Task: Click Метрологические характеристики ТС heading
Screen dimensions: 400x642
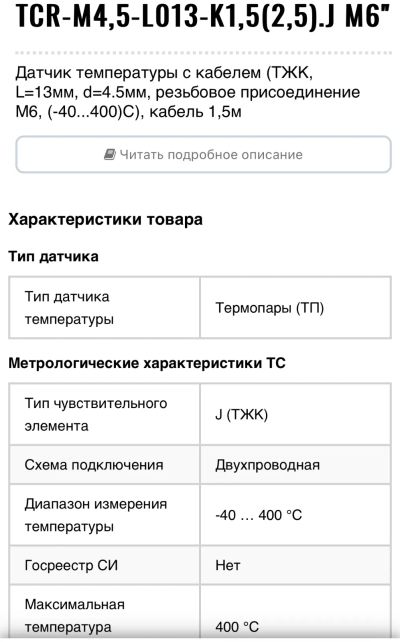Action: pyautogui.click(x=147, y=363)
